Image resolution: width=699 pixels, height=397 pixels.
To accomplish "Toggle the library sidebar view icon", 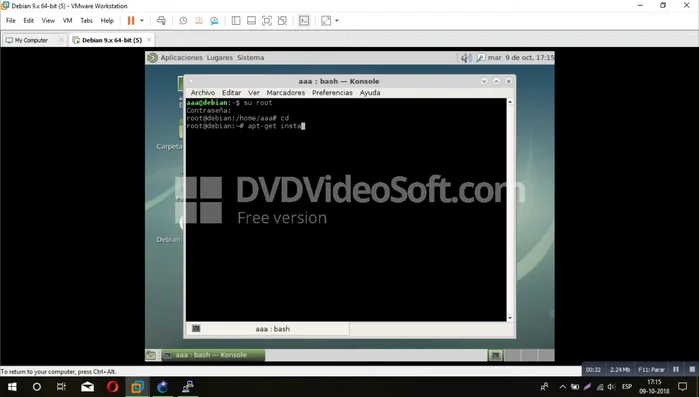I will point(236,20).
